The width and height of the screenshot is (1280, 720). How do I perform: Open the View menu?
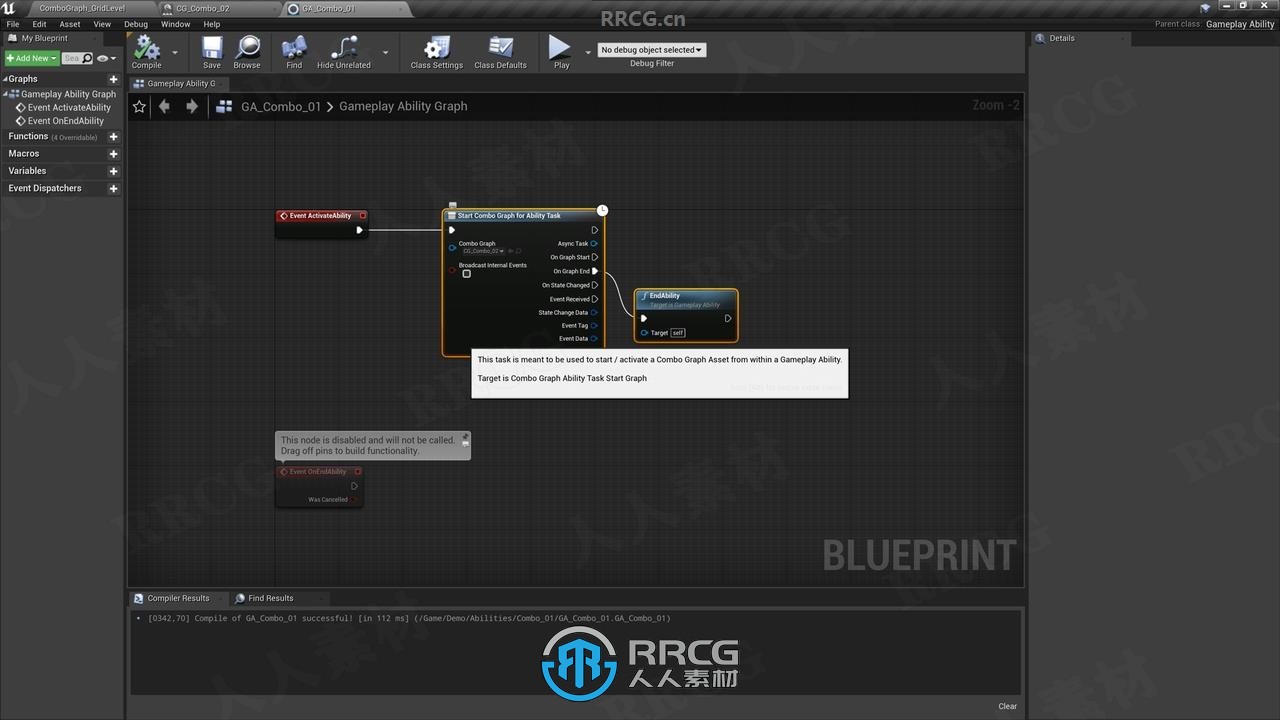click(x=102, y=24)
